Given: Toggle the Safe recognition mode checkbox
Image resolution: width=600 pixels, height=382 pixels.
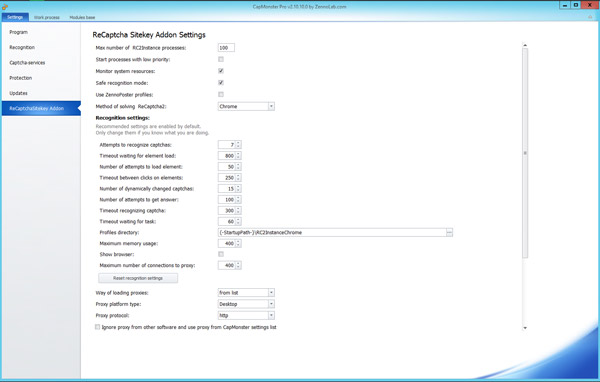Looking at the screenshot, I should (221, 83).
